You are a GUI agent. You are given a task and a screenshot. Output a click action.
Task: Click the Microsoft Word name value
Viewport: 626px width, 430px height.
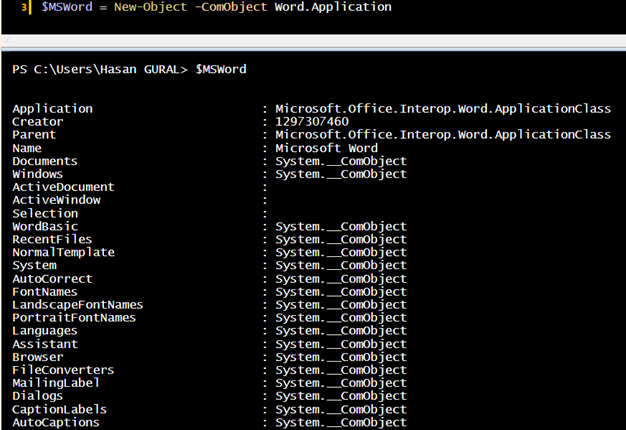coord(326,148)
